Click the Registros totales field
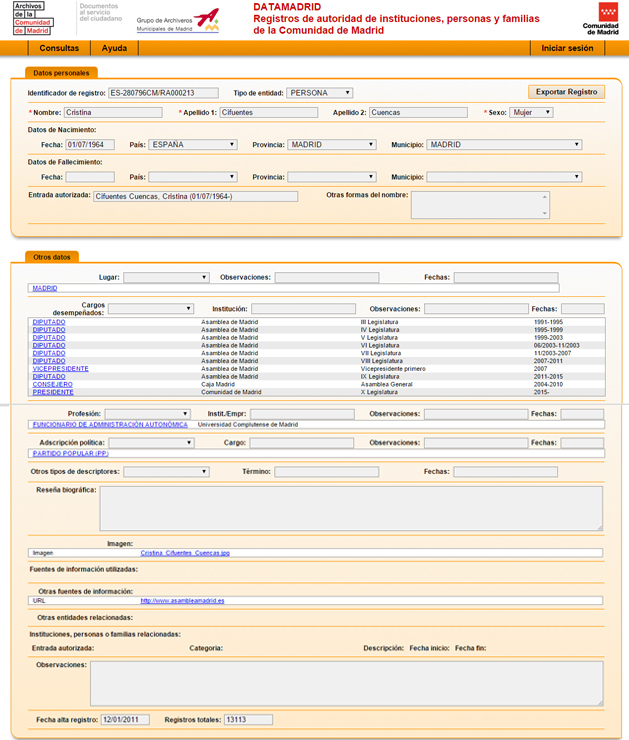This screenshot has width=629, height=740. coord(248,720)
